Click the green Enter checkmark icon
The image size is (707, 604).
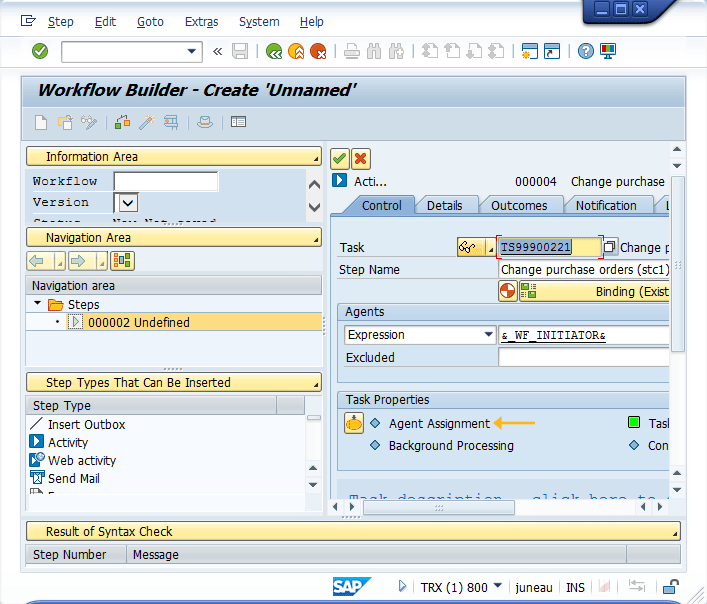(40, 51)
